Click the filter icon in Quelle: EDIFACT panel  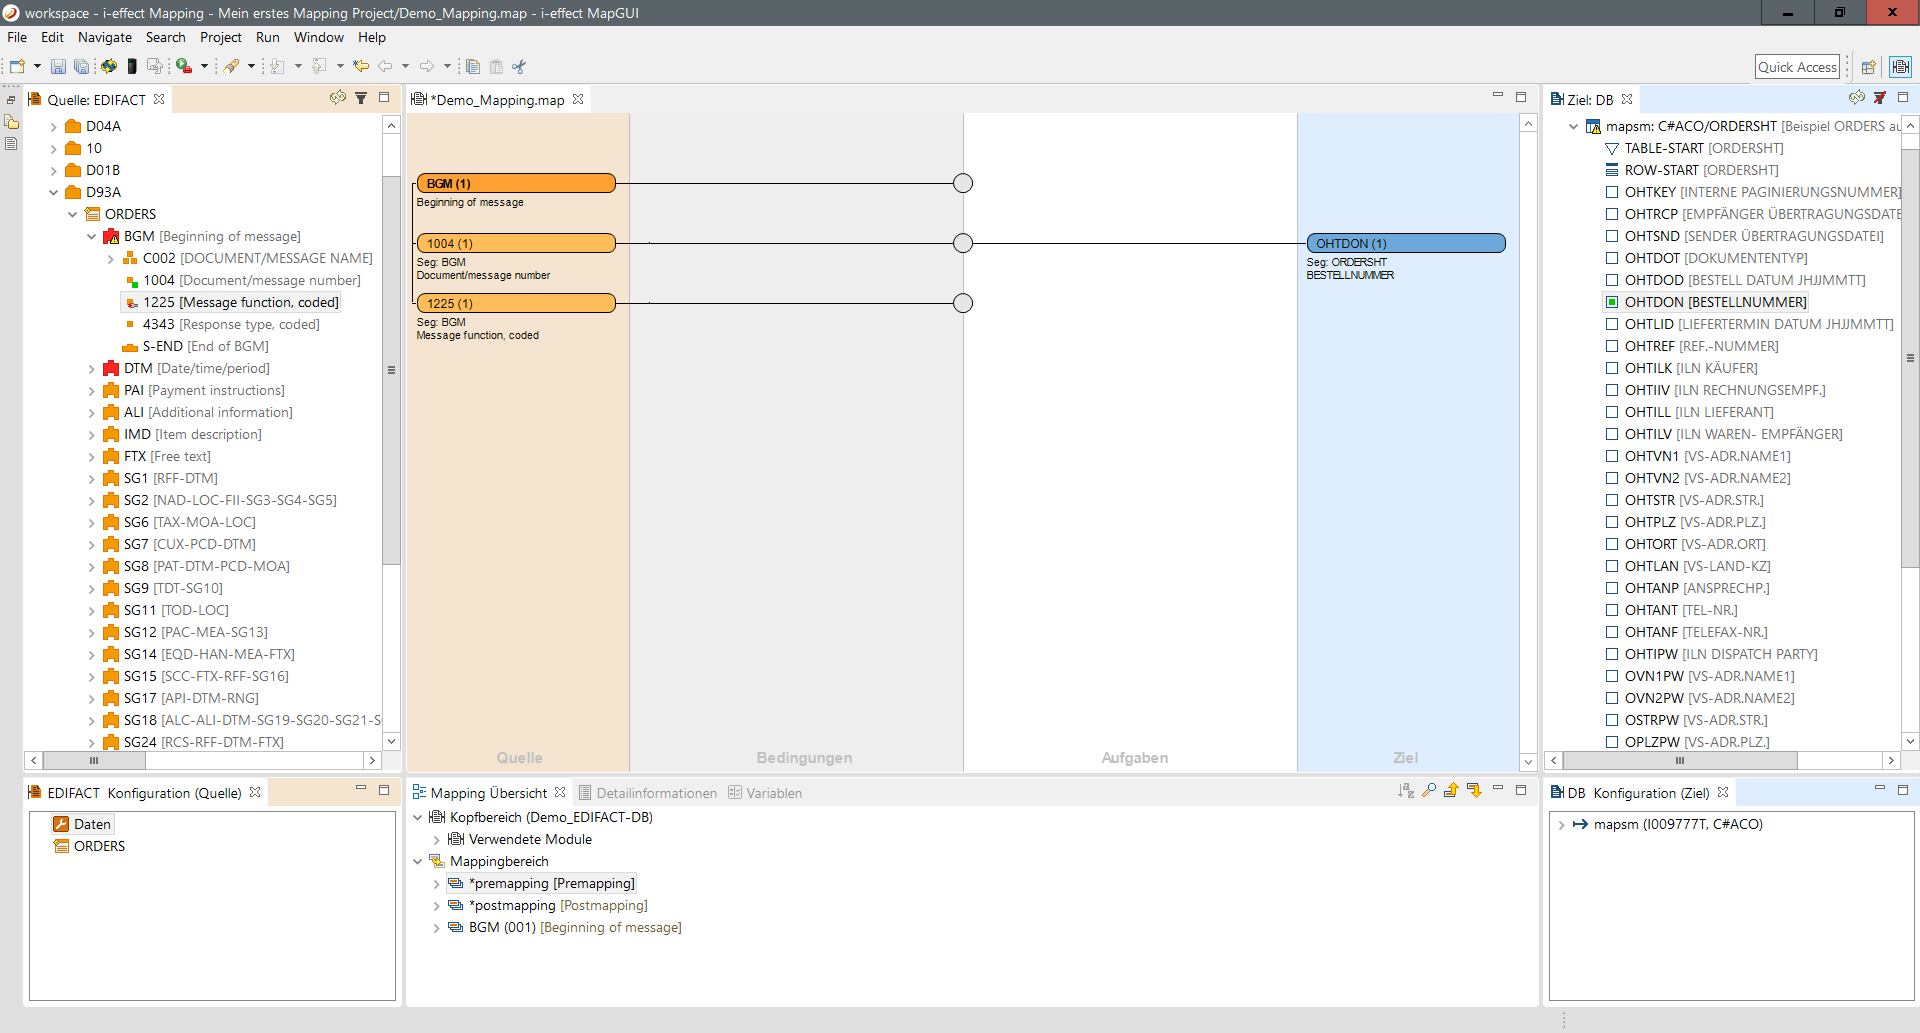tap(361, 98)
